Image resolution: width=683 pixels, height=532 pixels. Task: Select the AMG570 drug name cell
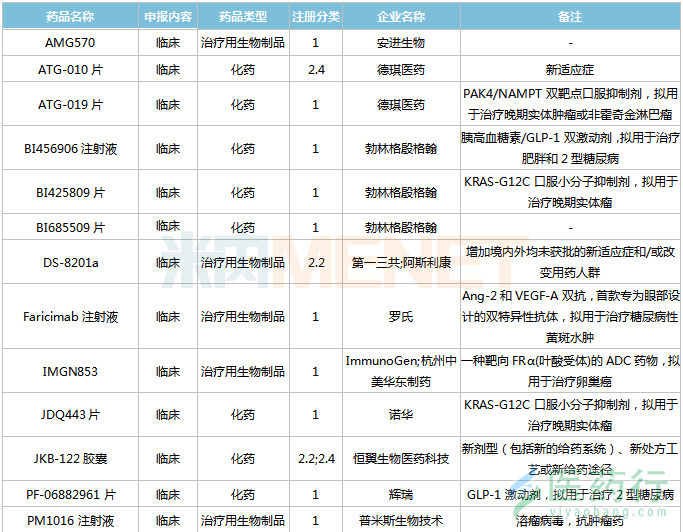pyautogui.click(x=70, y=43)
